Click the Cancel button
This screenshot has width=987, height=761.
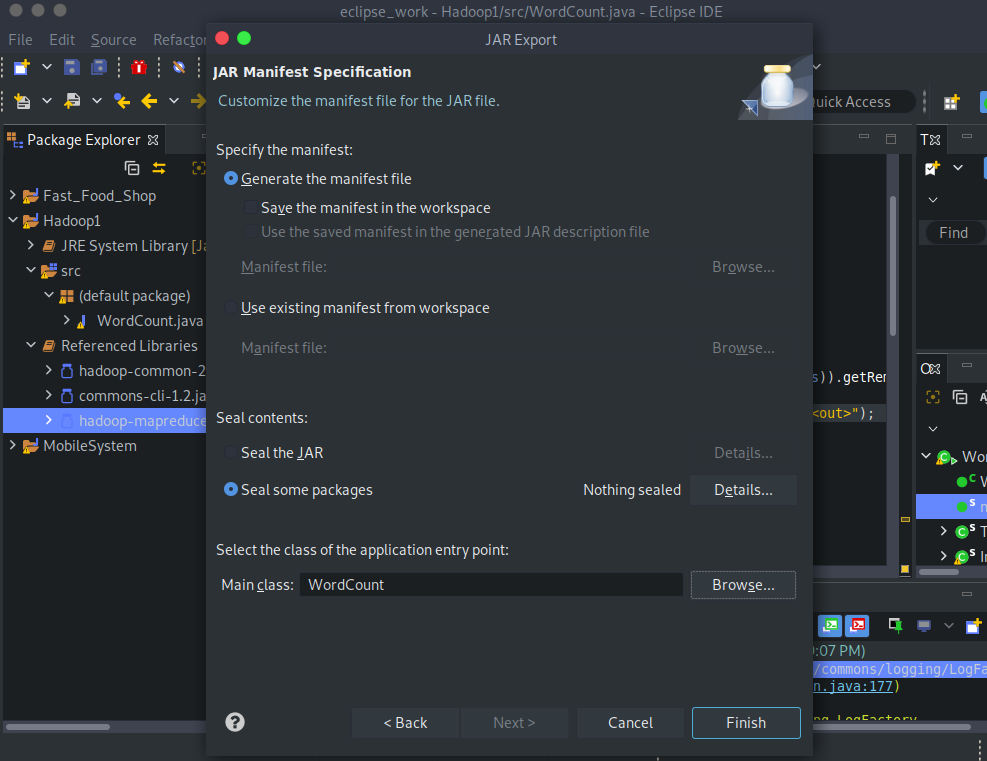coord(630,723)
